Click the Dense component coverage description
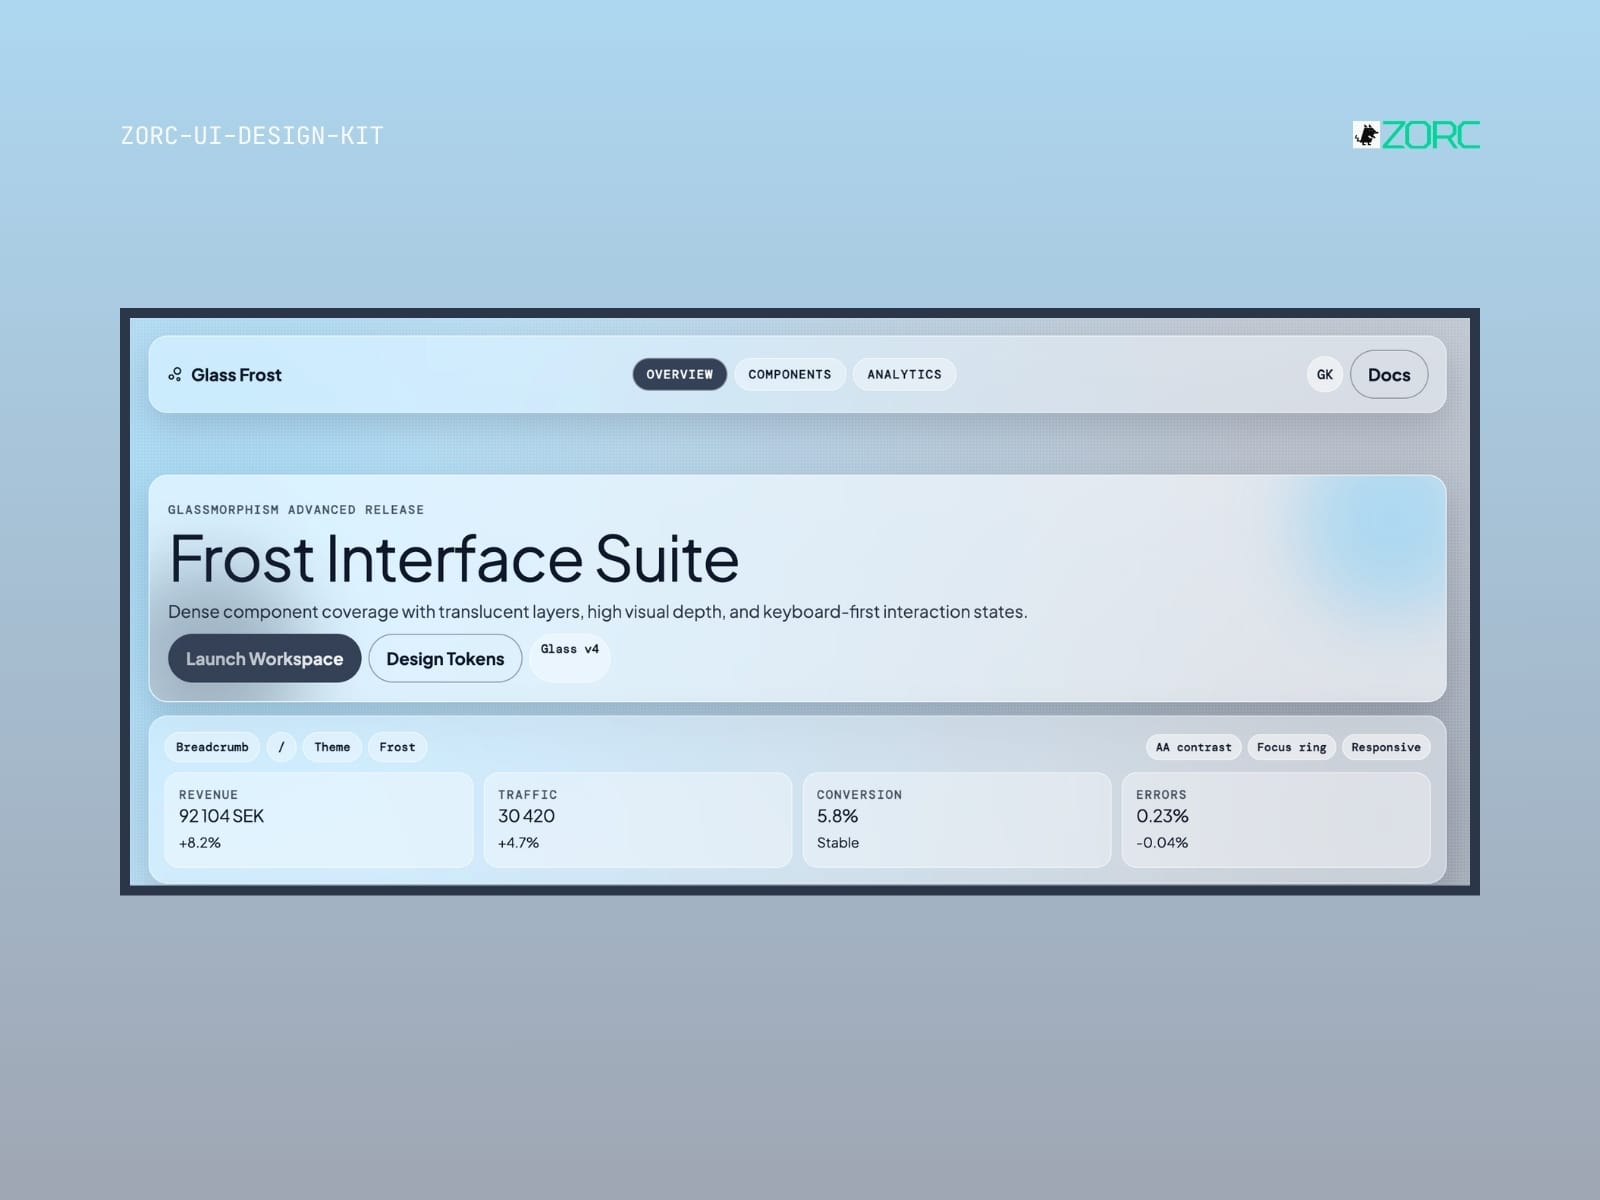The width and height of the screenshot is (1600, 1200). coord(598,612)
